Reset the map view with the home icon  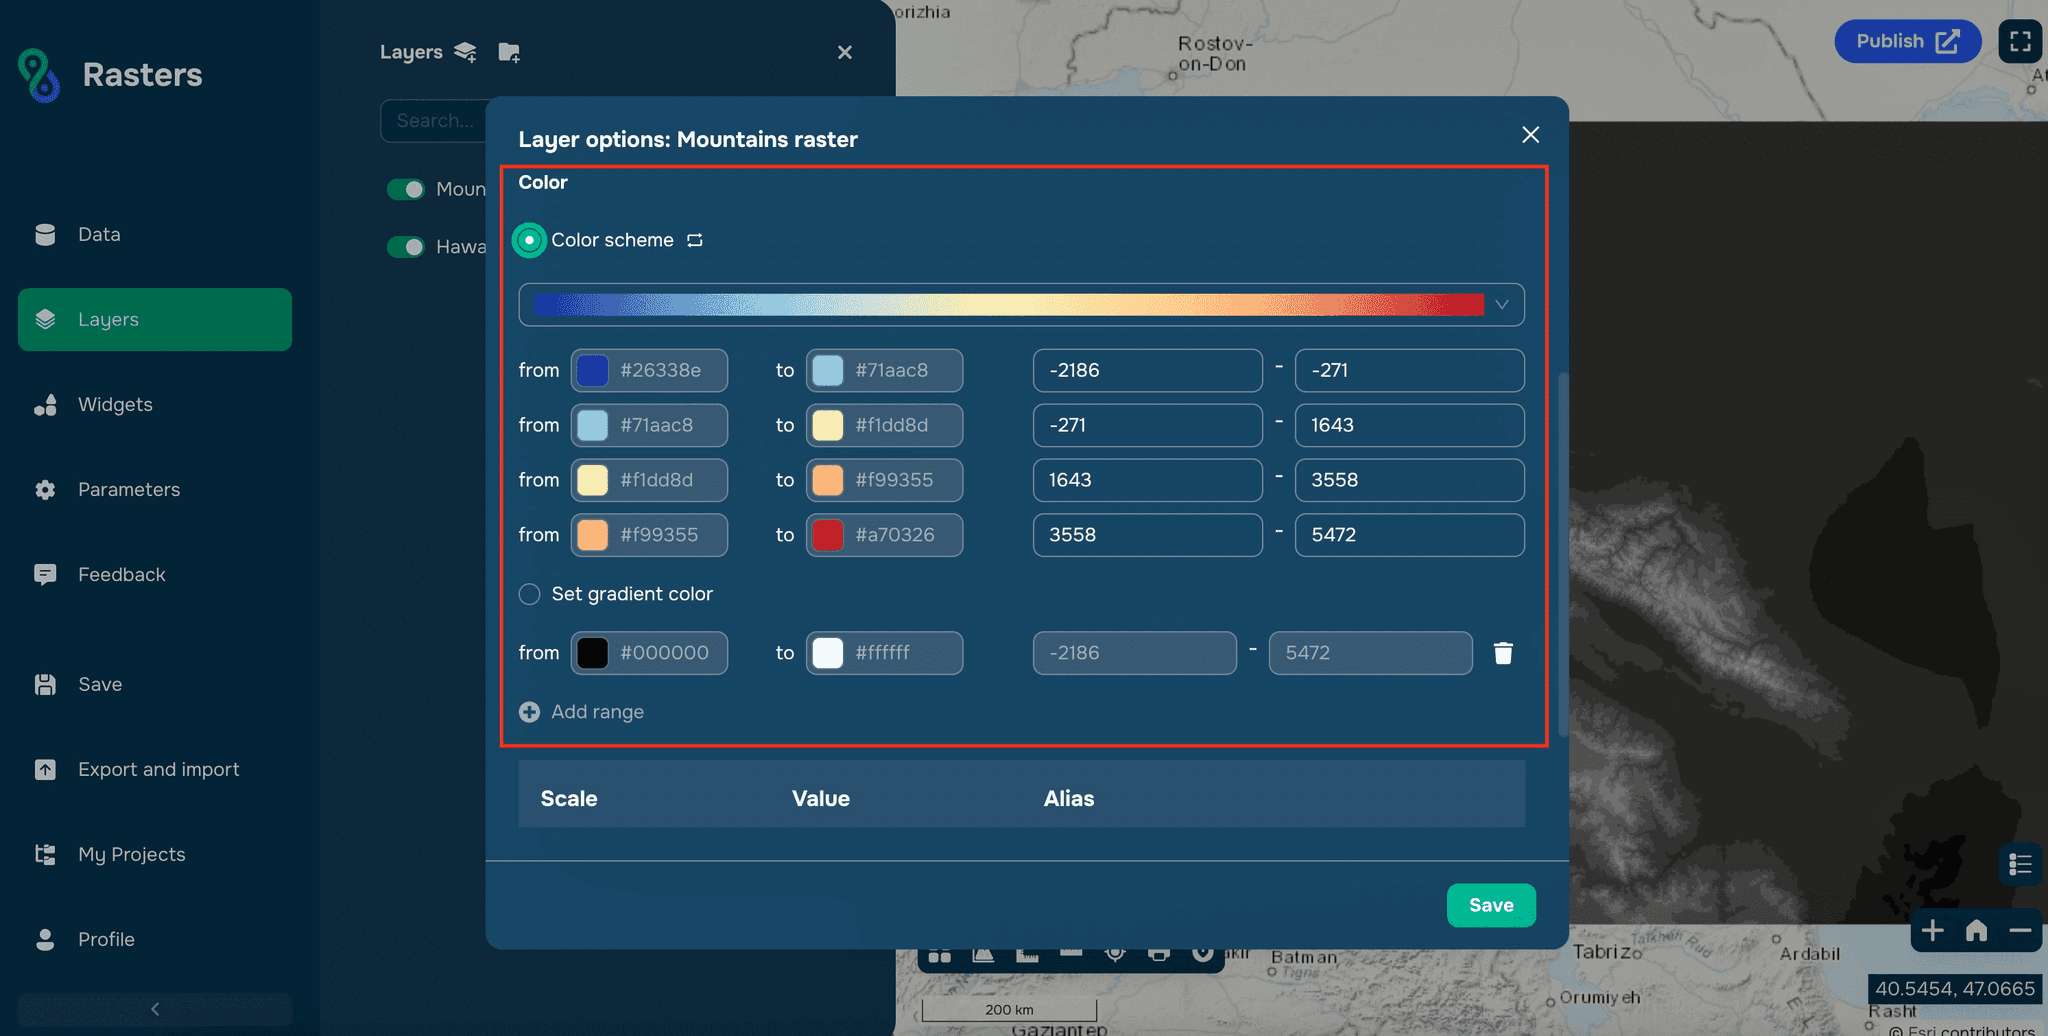[1976, 931]
